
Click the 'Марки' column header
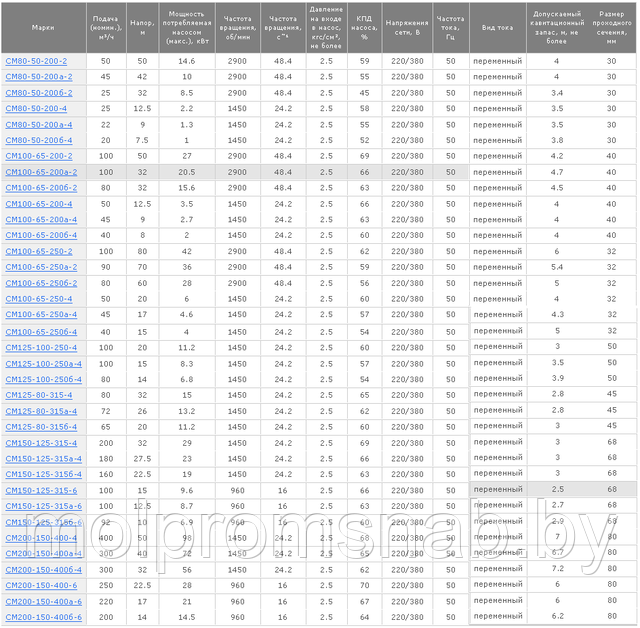pyautogui.click(x=43, y=28)
